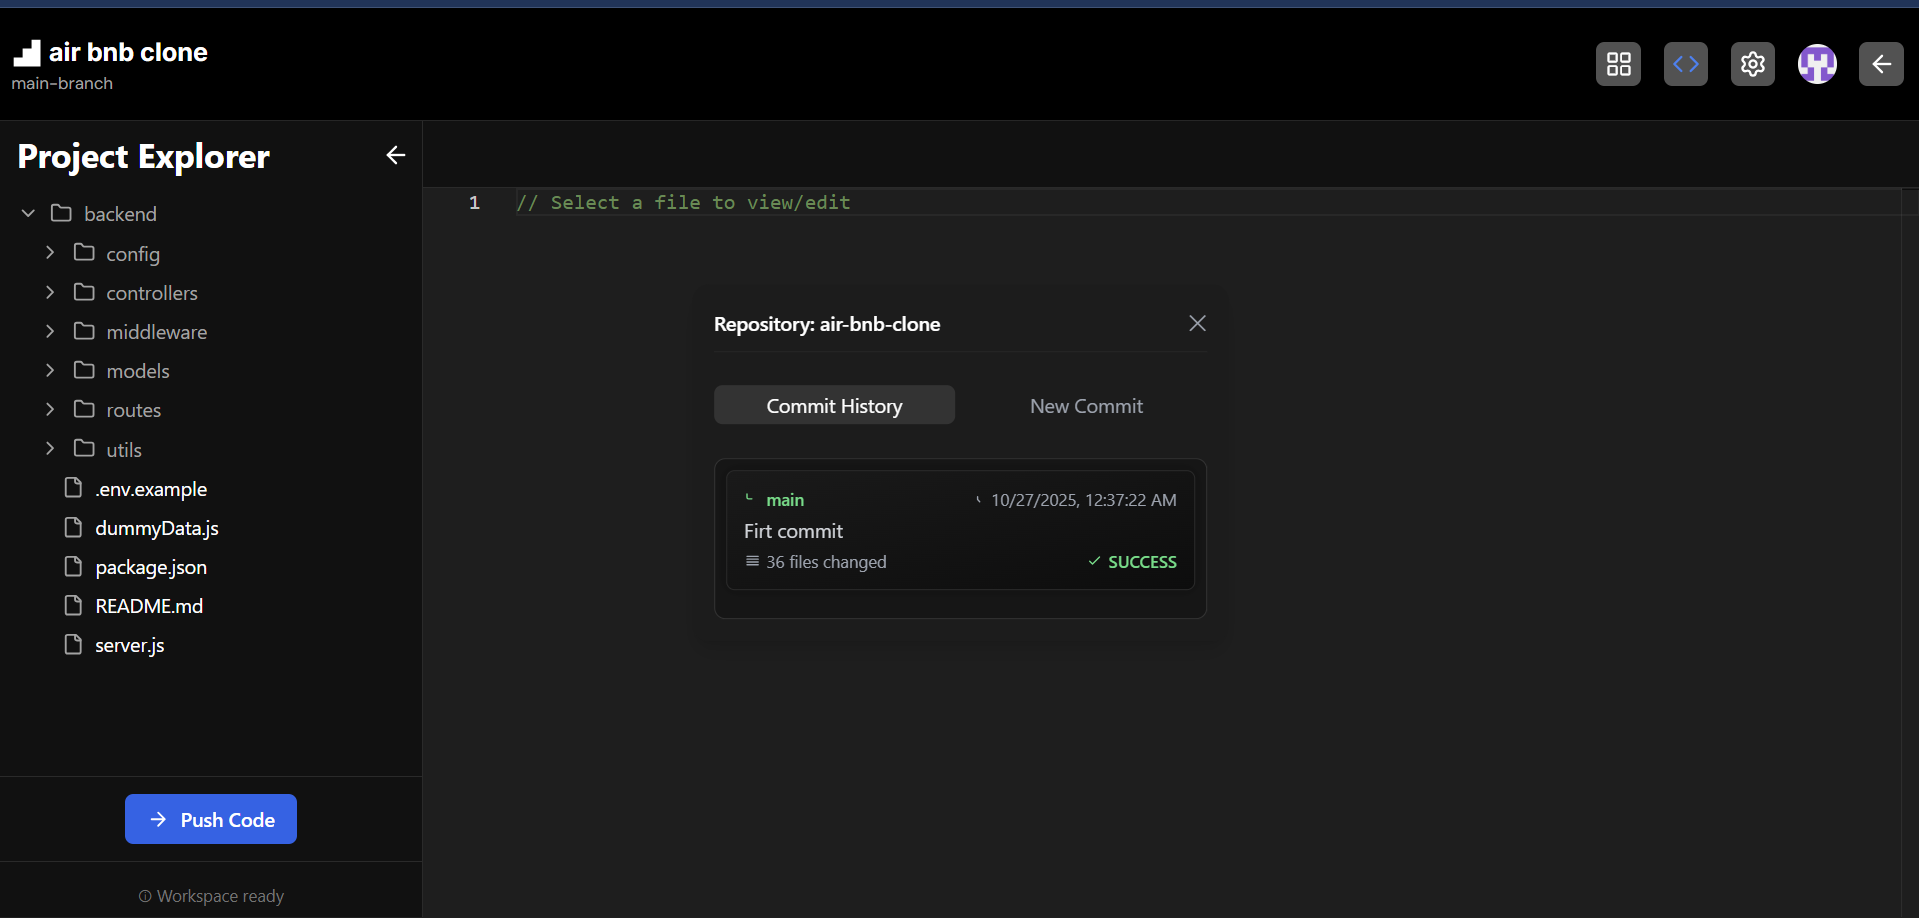
Task: Expand the utils folder chevron
Action: 50,448
